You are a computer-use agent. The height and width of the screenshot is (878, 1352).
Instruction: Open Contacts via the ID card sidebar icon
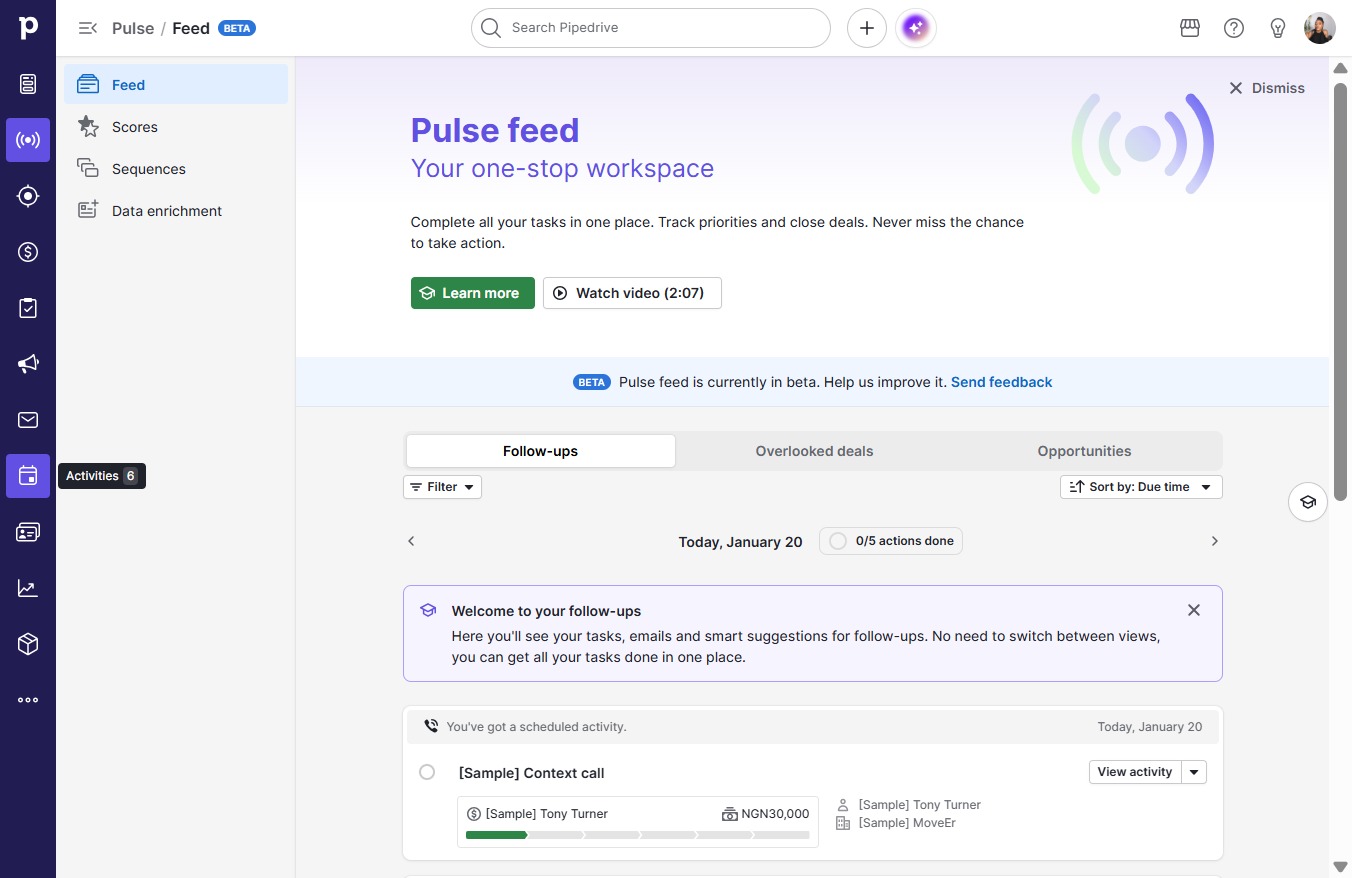tap(28, 532)
